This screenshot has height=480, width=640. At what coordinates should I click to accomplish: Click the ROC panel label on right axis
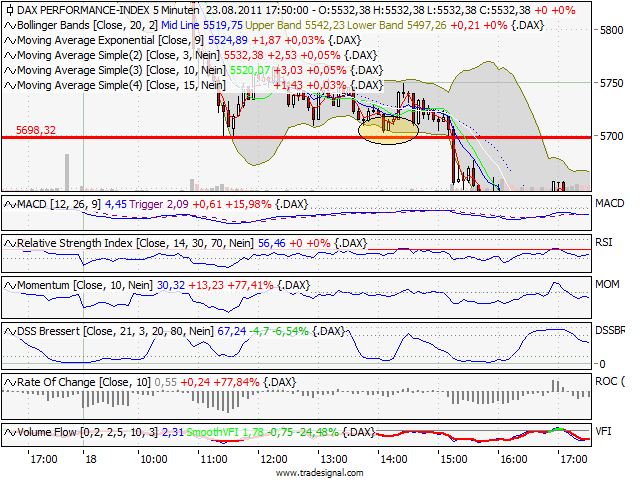(x=609, y=381)
